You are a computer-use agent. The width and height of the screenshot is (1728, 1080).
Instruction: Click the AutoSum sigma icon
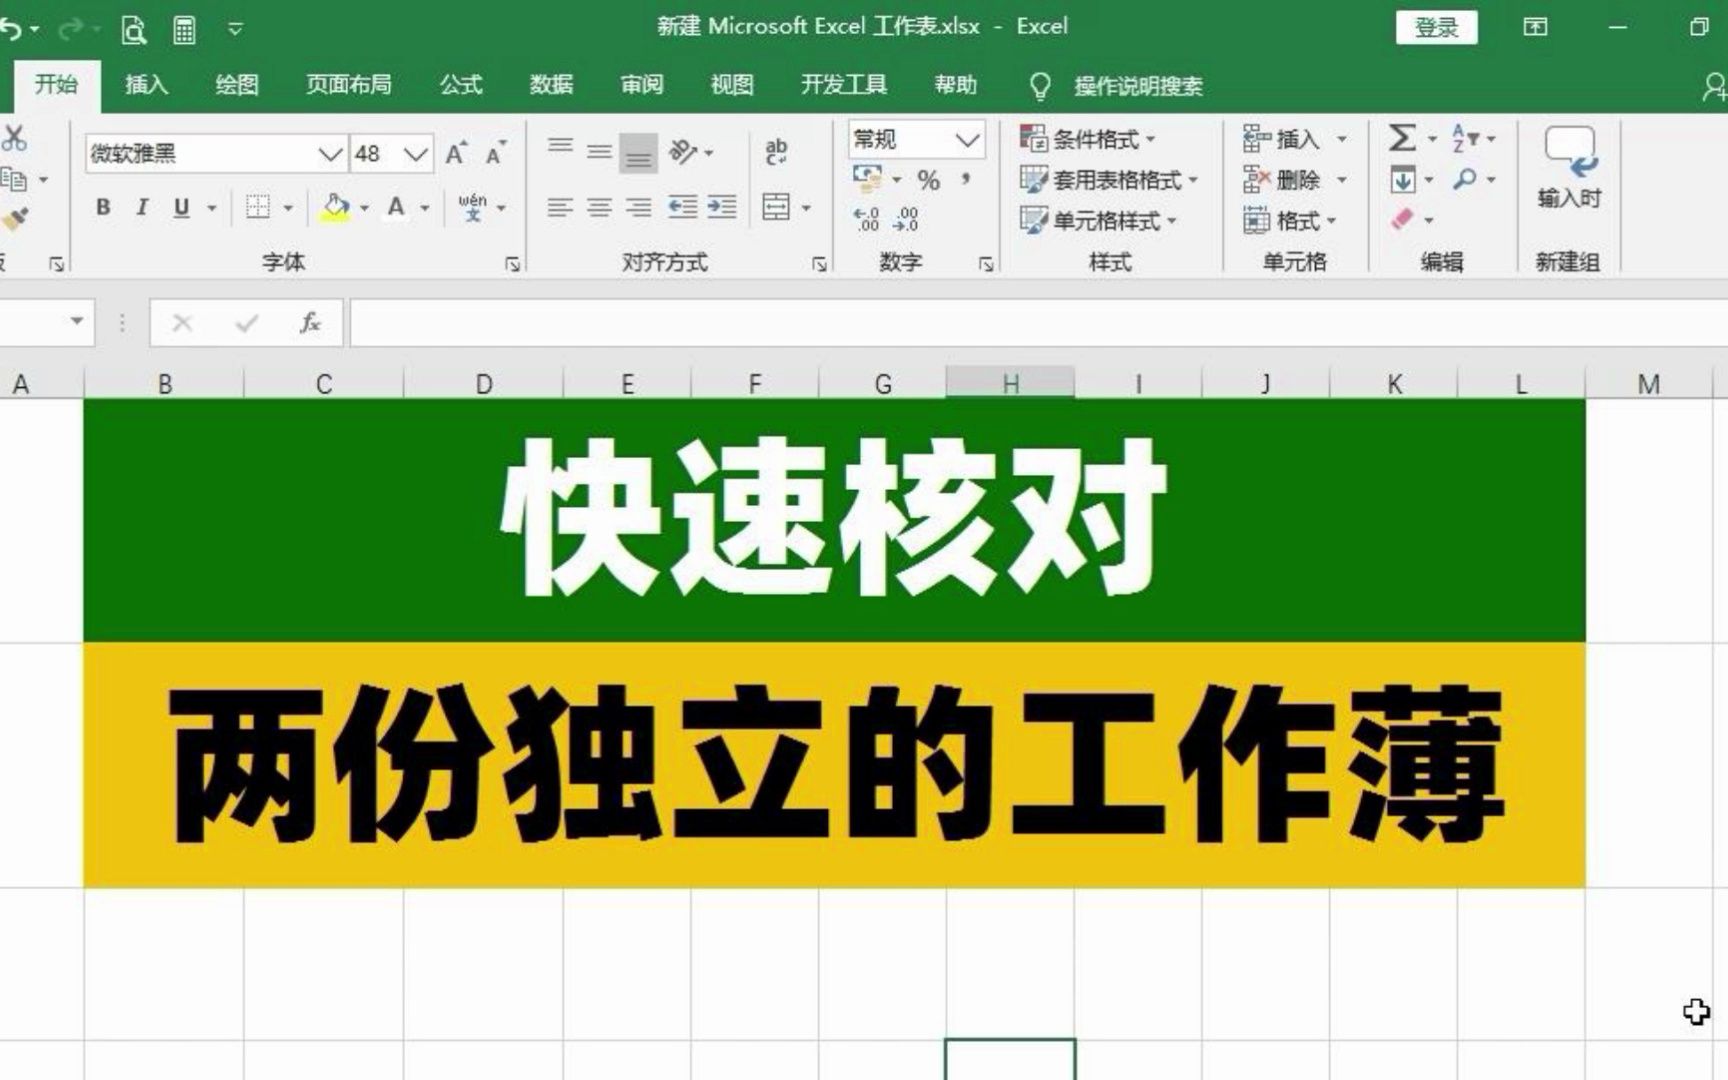1403,138
